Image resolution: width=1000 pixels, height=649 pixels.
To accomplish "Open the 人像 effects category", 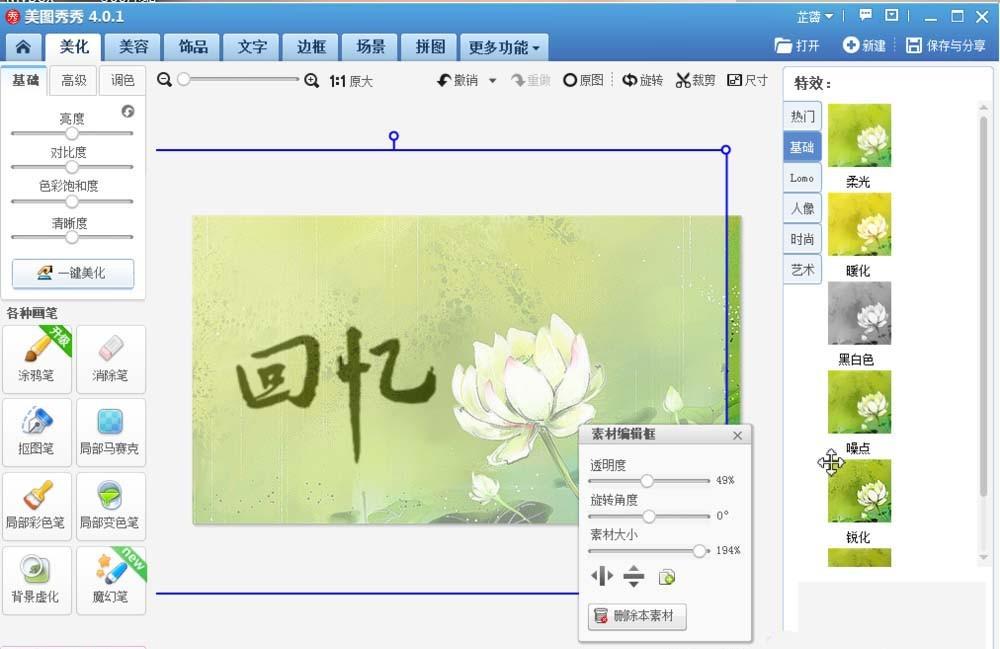I will pos(801,208).
